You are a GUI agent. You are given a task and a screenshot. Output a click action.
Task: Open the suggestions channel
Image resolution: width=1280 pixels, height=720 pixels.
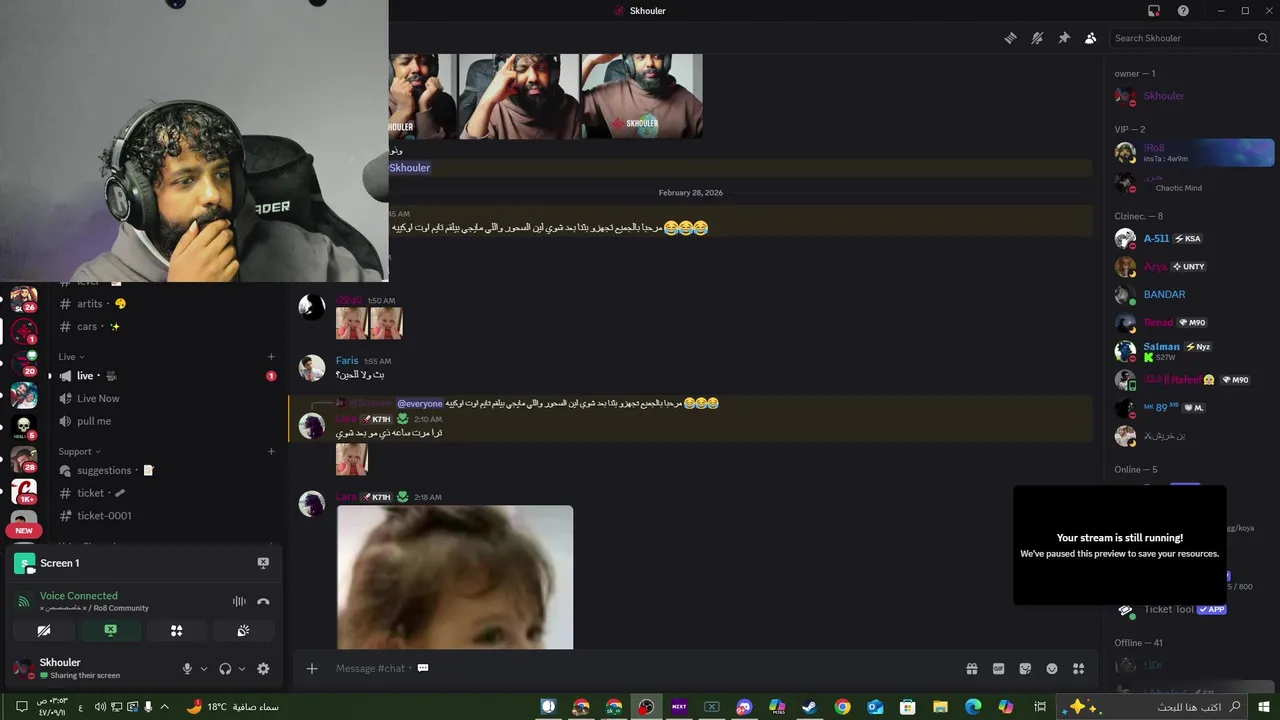[x=165, y=471]
